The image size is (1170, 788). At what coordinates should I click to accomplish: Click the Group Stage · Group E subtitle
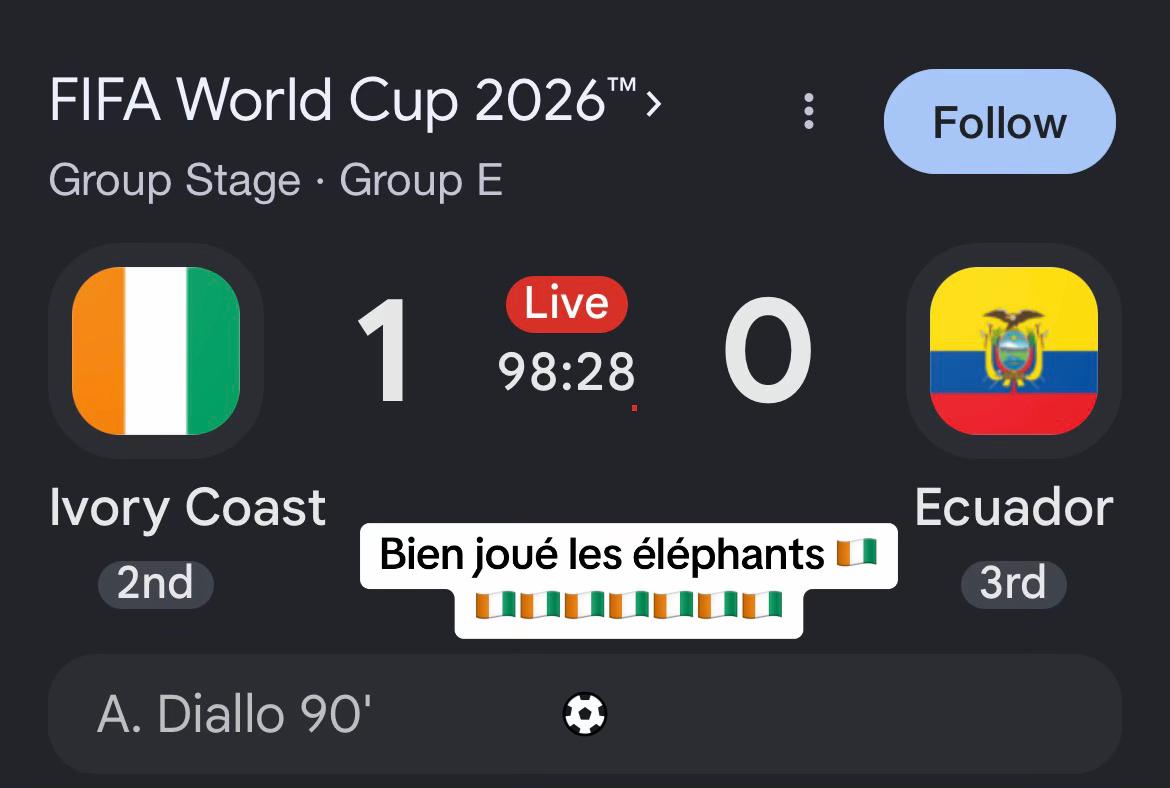(275, 181)
